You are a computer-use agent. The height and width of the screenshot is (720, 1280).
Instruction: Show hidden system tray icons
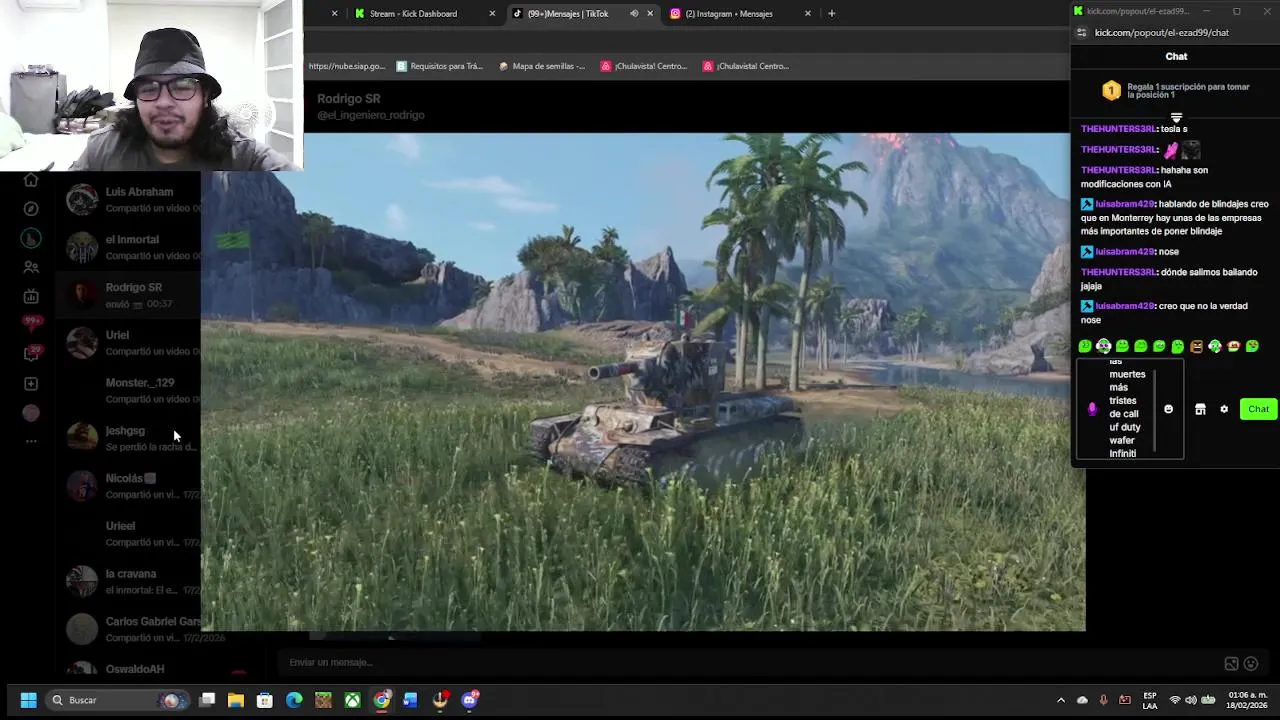(x=1061, y=700)
